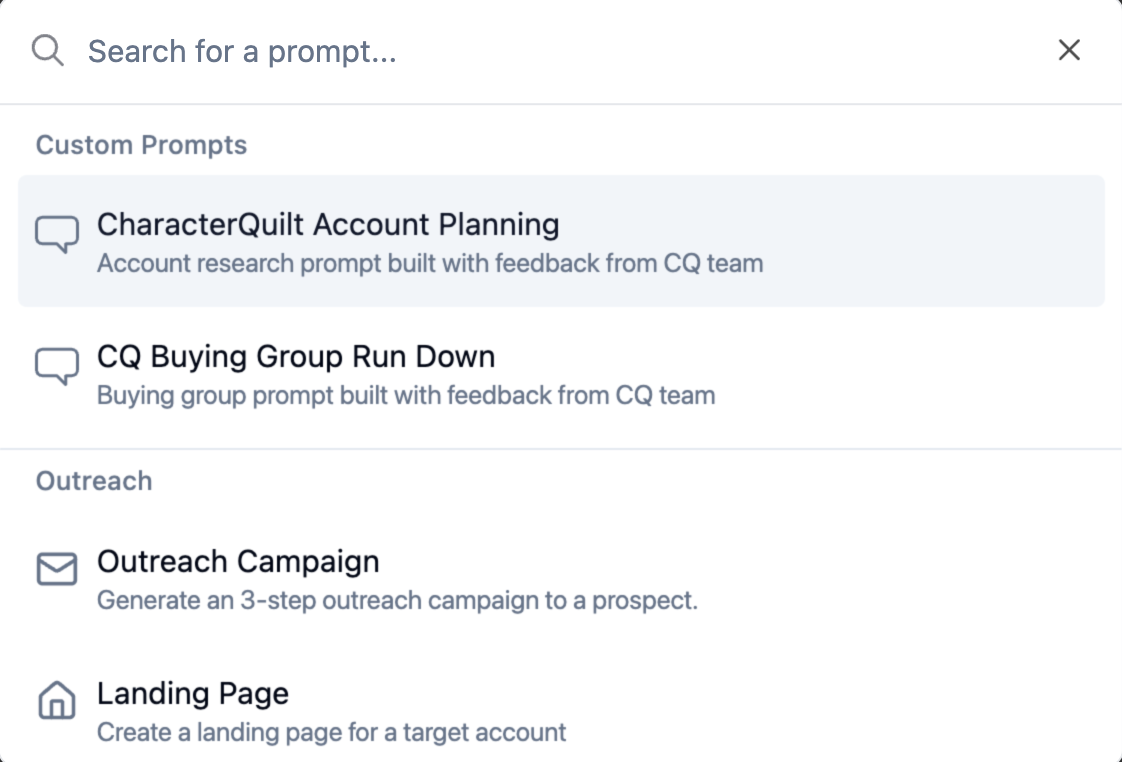Click 'Buying group prompt built with feedback' description
Image resolution: width=1122 pixels, height=762 pixels.
coord(405,395)
